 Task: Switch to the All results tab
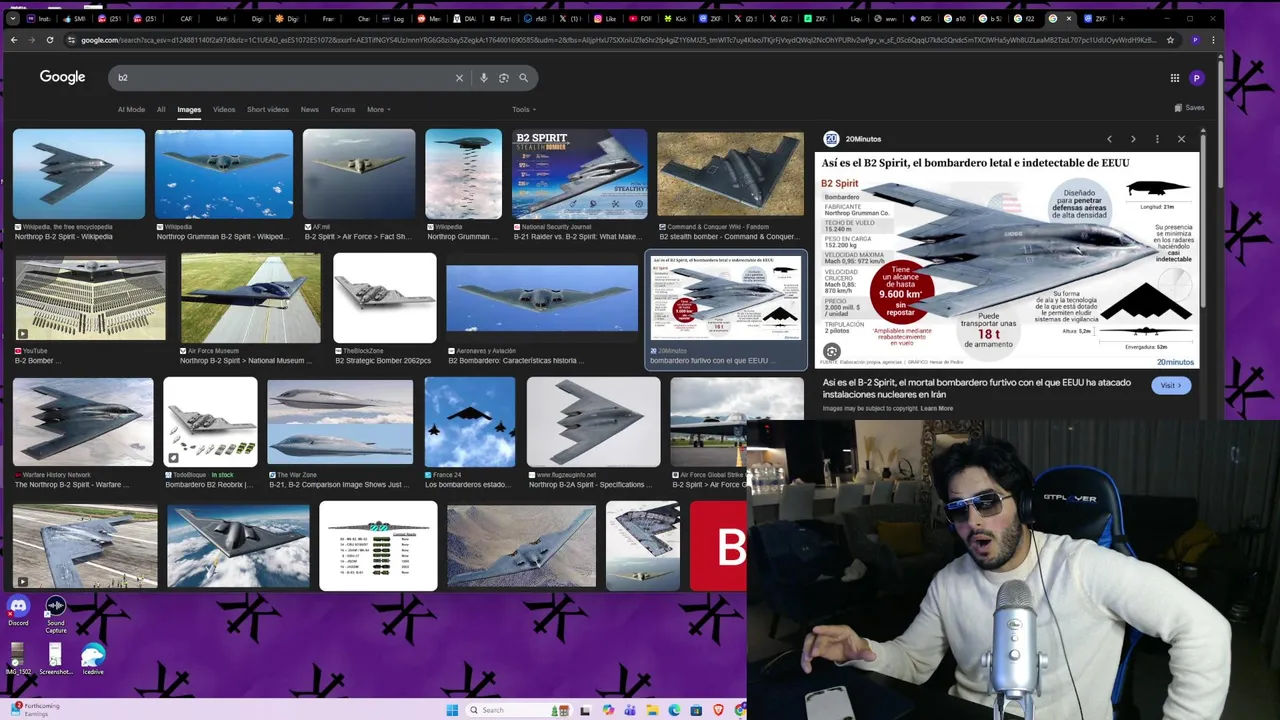(x=161, y=109)
